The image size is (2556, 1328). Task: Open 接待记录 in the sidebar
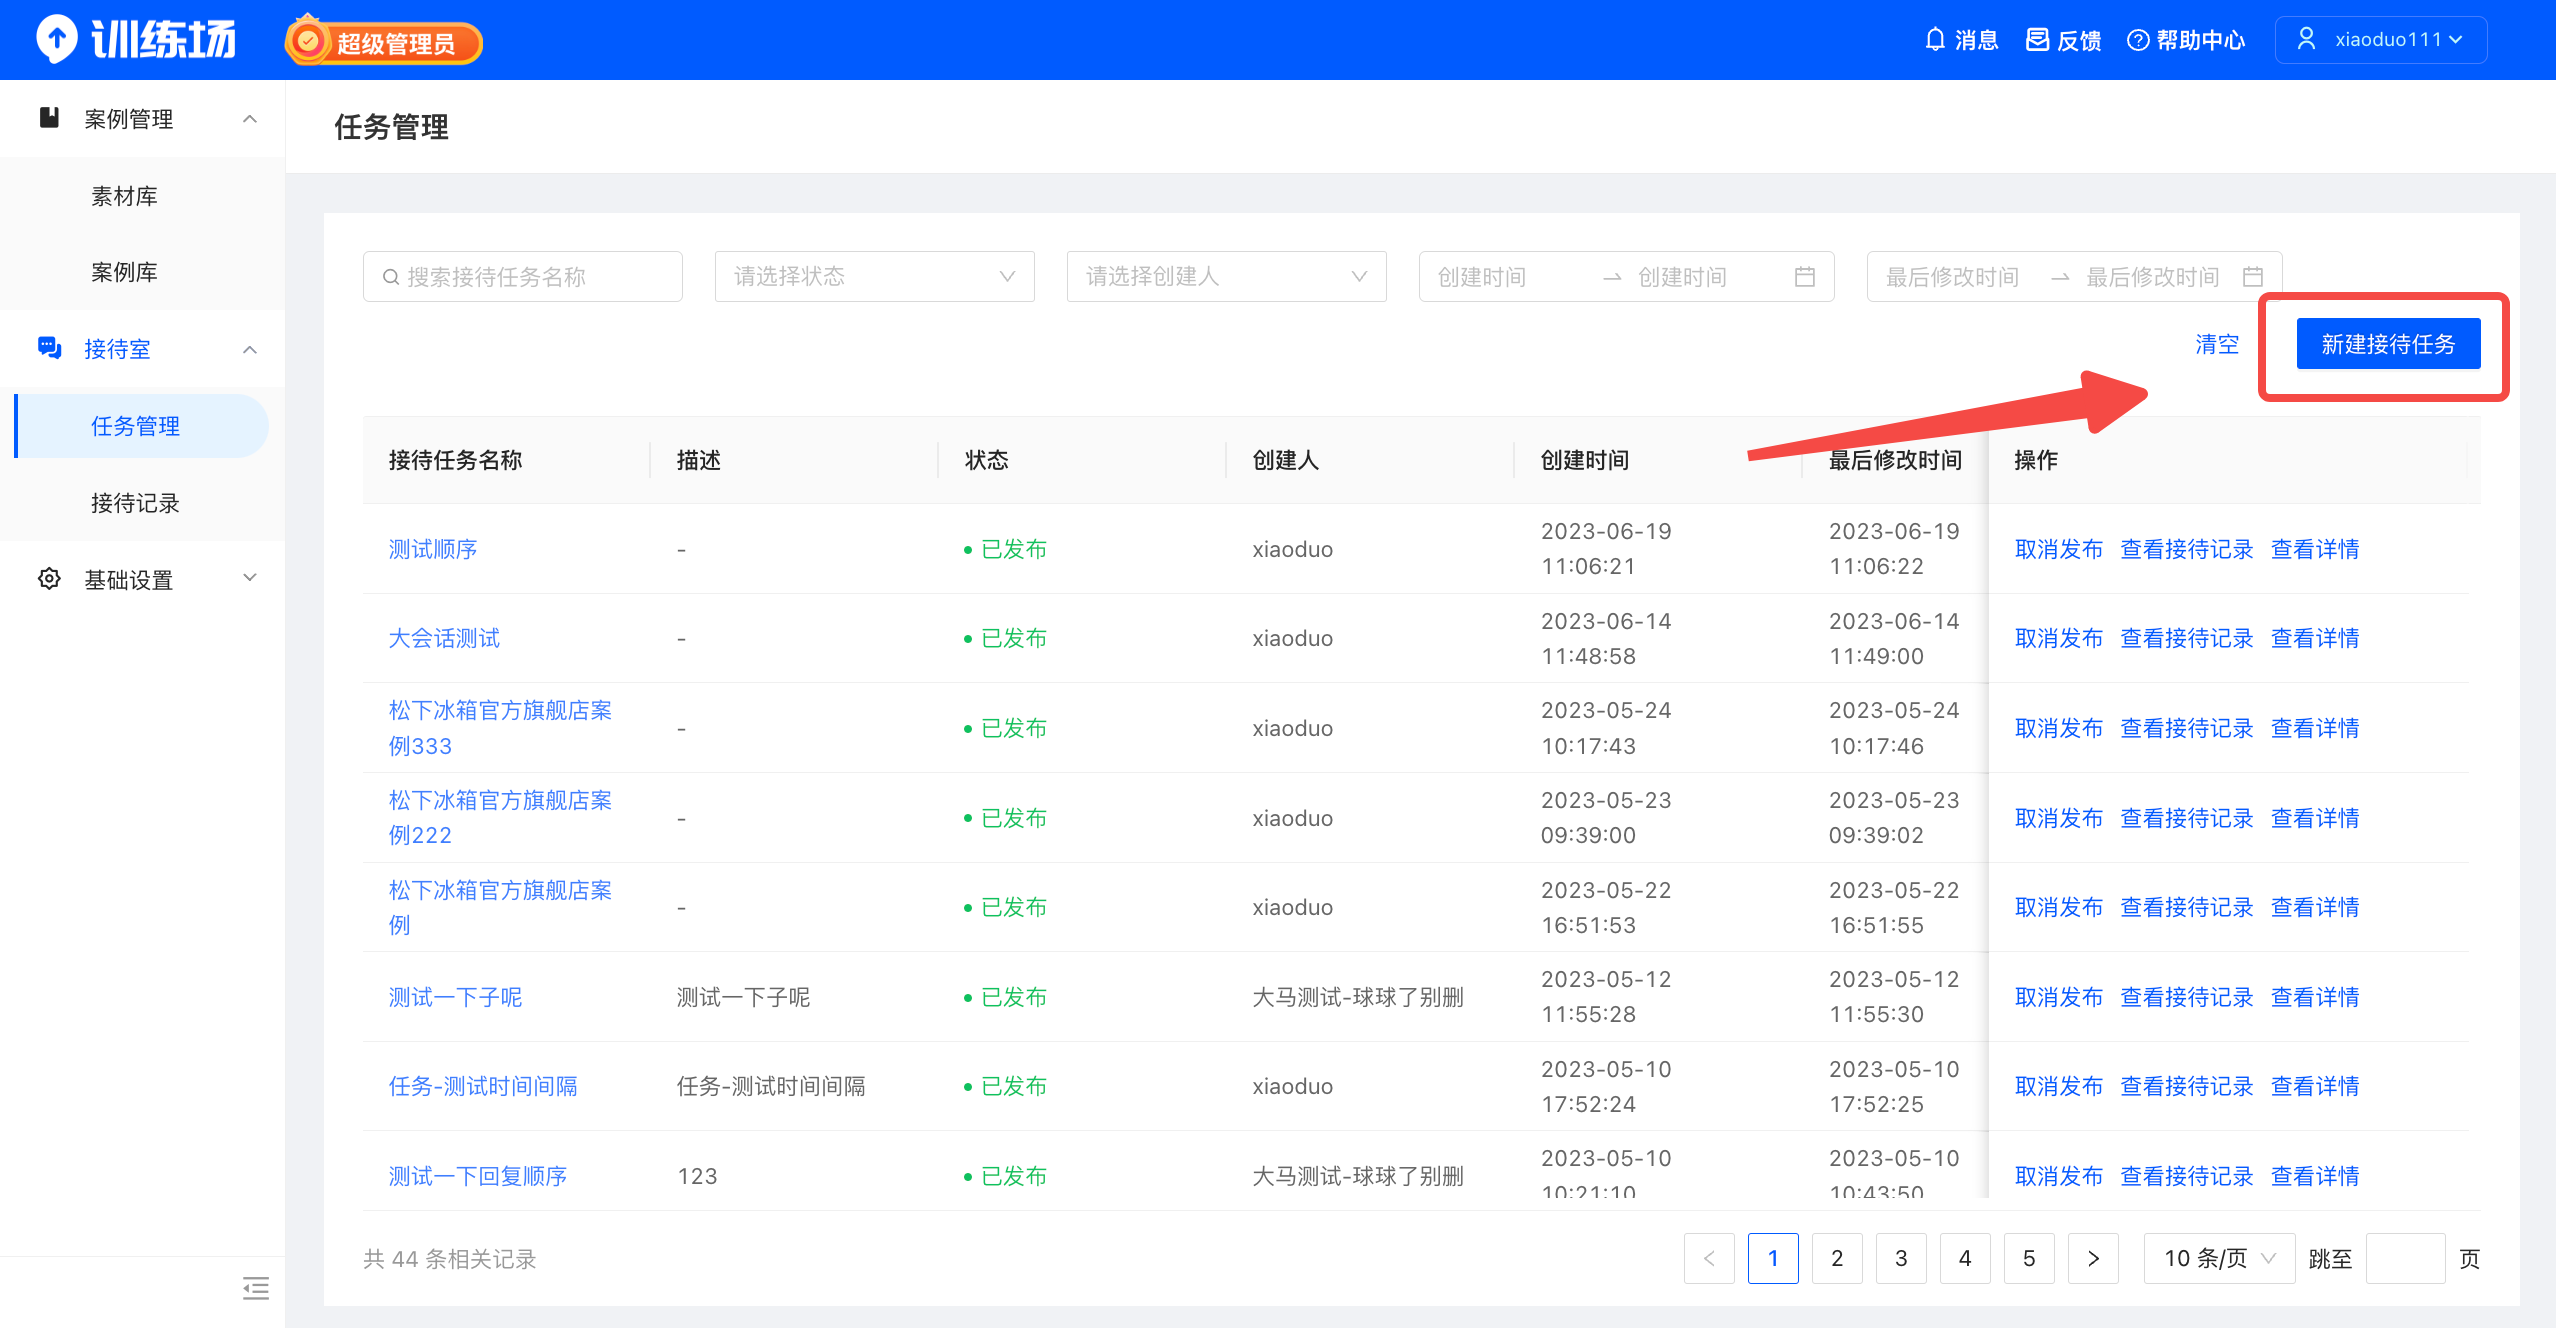135,503
